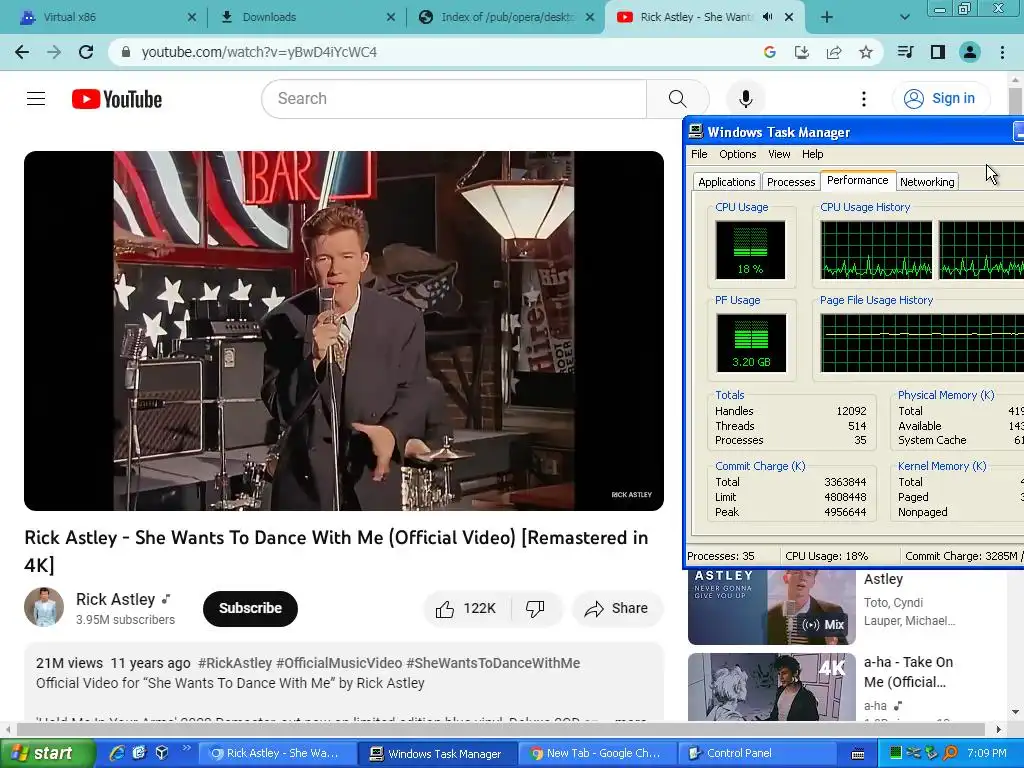Viewport: 1024px width, 768px height.
Task: Open the #RickAstley hashtag link
Action: click(x=234, y=663)
